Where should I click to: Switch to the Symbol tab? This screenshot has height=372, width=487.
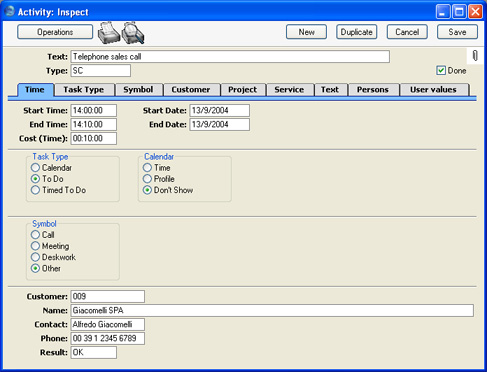(x=139, y=90)
